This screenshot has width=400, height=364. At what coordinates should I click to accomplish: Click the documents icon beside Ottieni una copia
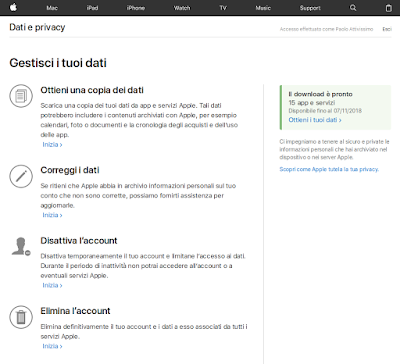pos(21,96)
